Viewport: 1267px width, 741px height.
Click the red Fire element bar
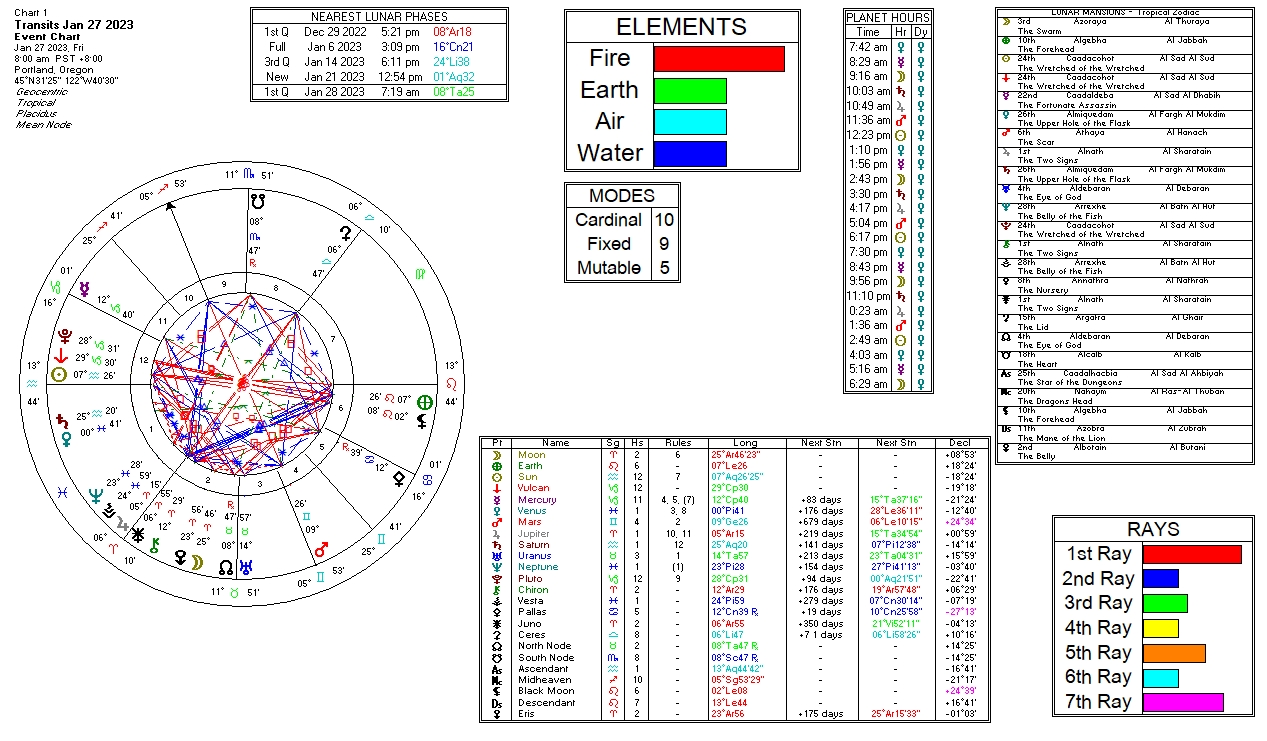(719, 59)
